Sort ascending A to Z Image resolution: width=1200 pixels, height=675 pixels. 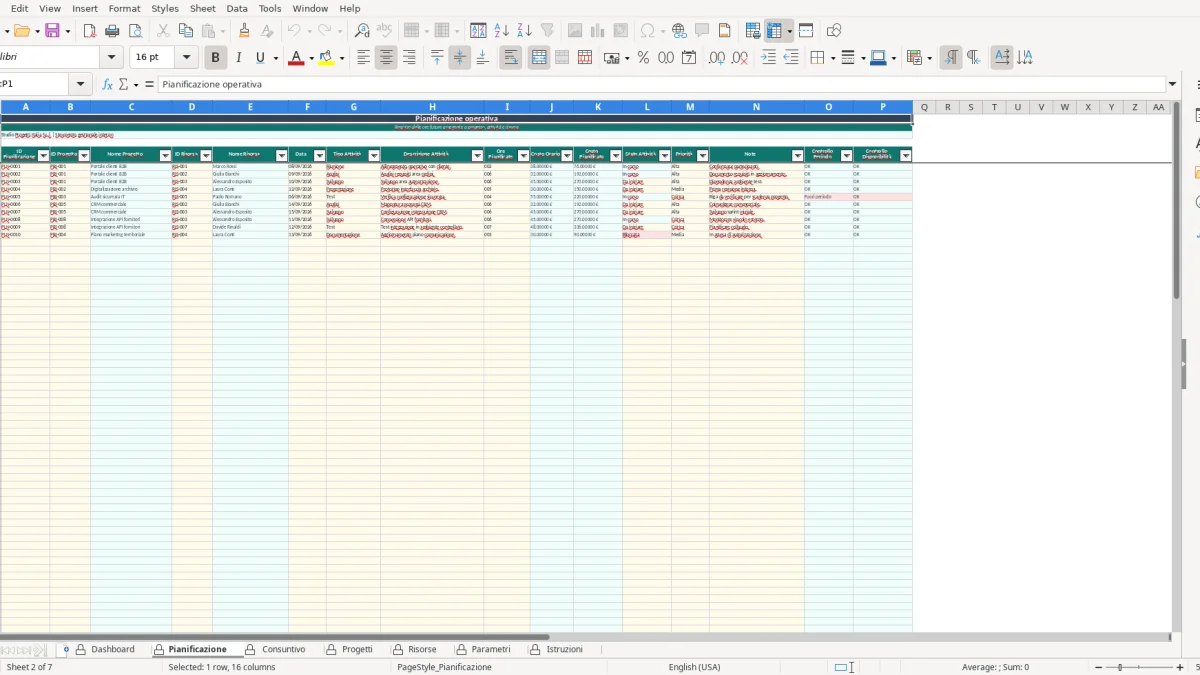502,31
